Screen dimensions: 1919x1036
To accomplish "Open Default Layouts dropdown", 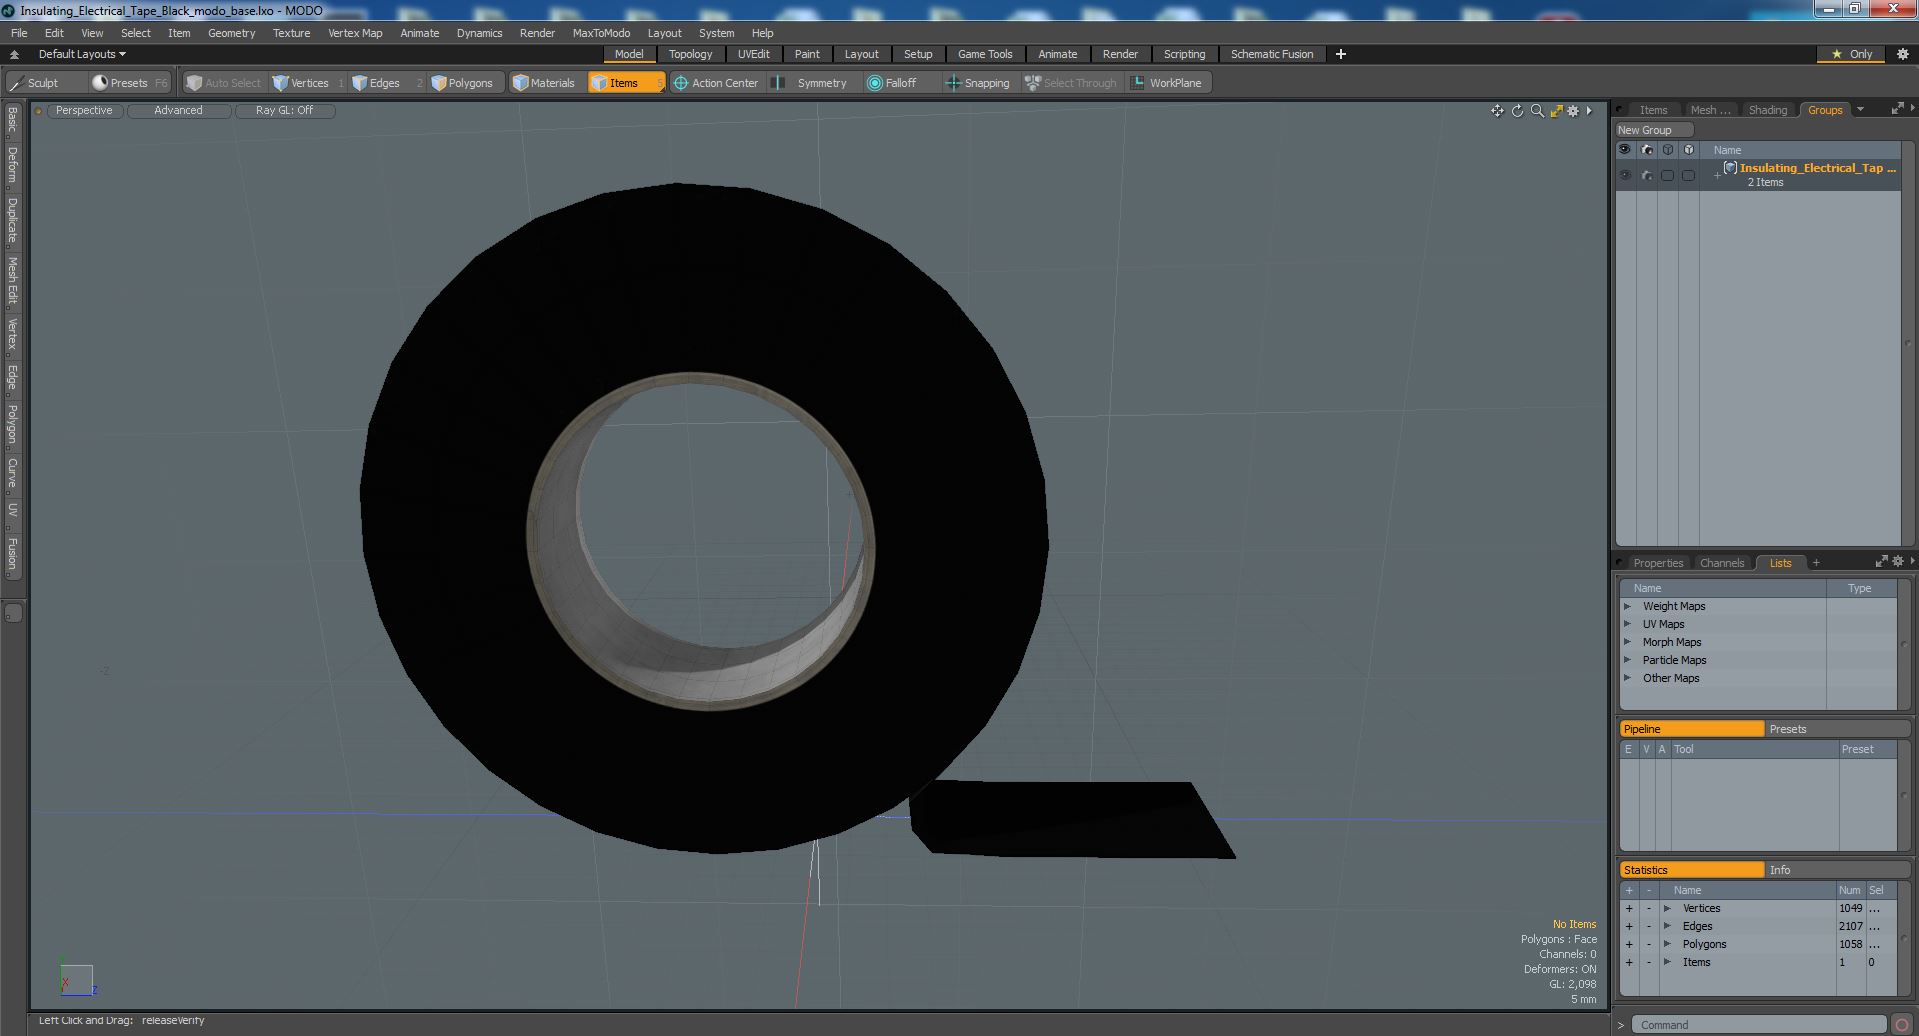I will pos(82,54).
